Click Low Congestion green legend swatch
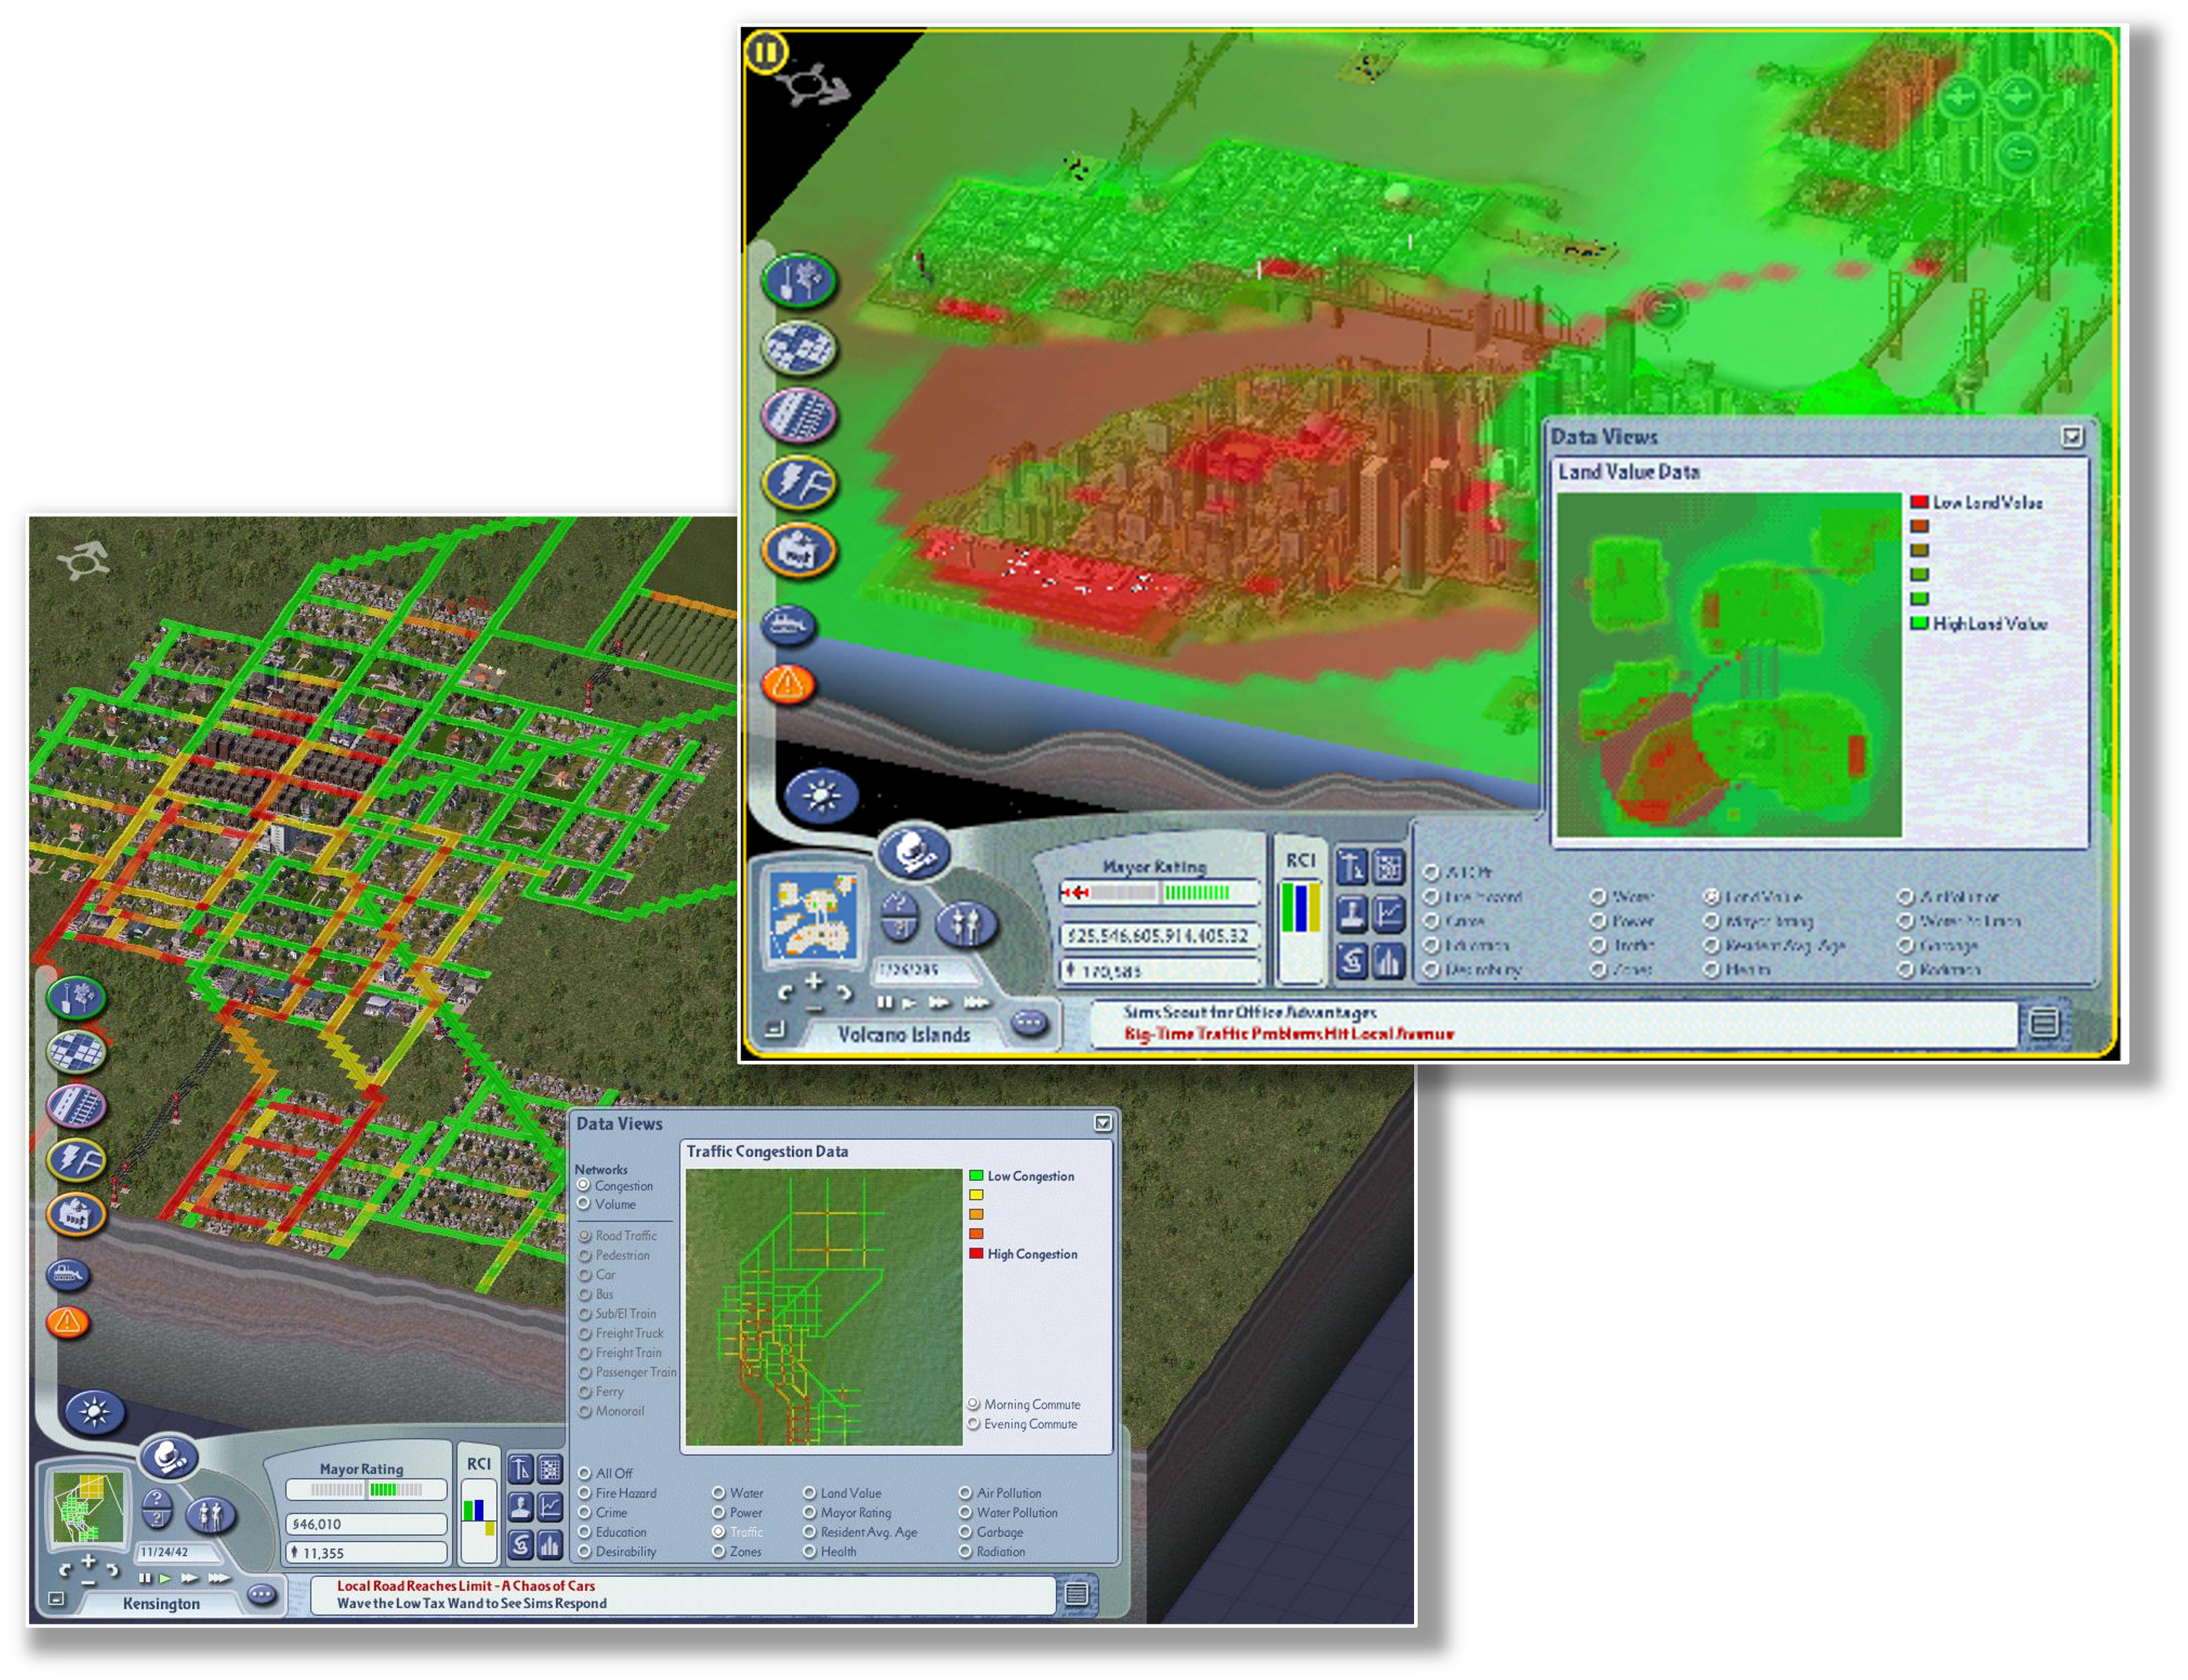Viewport: 2188px width, 1680px height. pyautogui.click(x=976, y=1176)
